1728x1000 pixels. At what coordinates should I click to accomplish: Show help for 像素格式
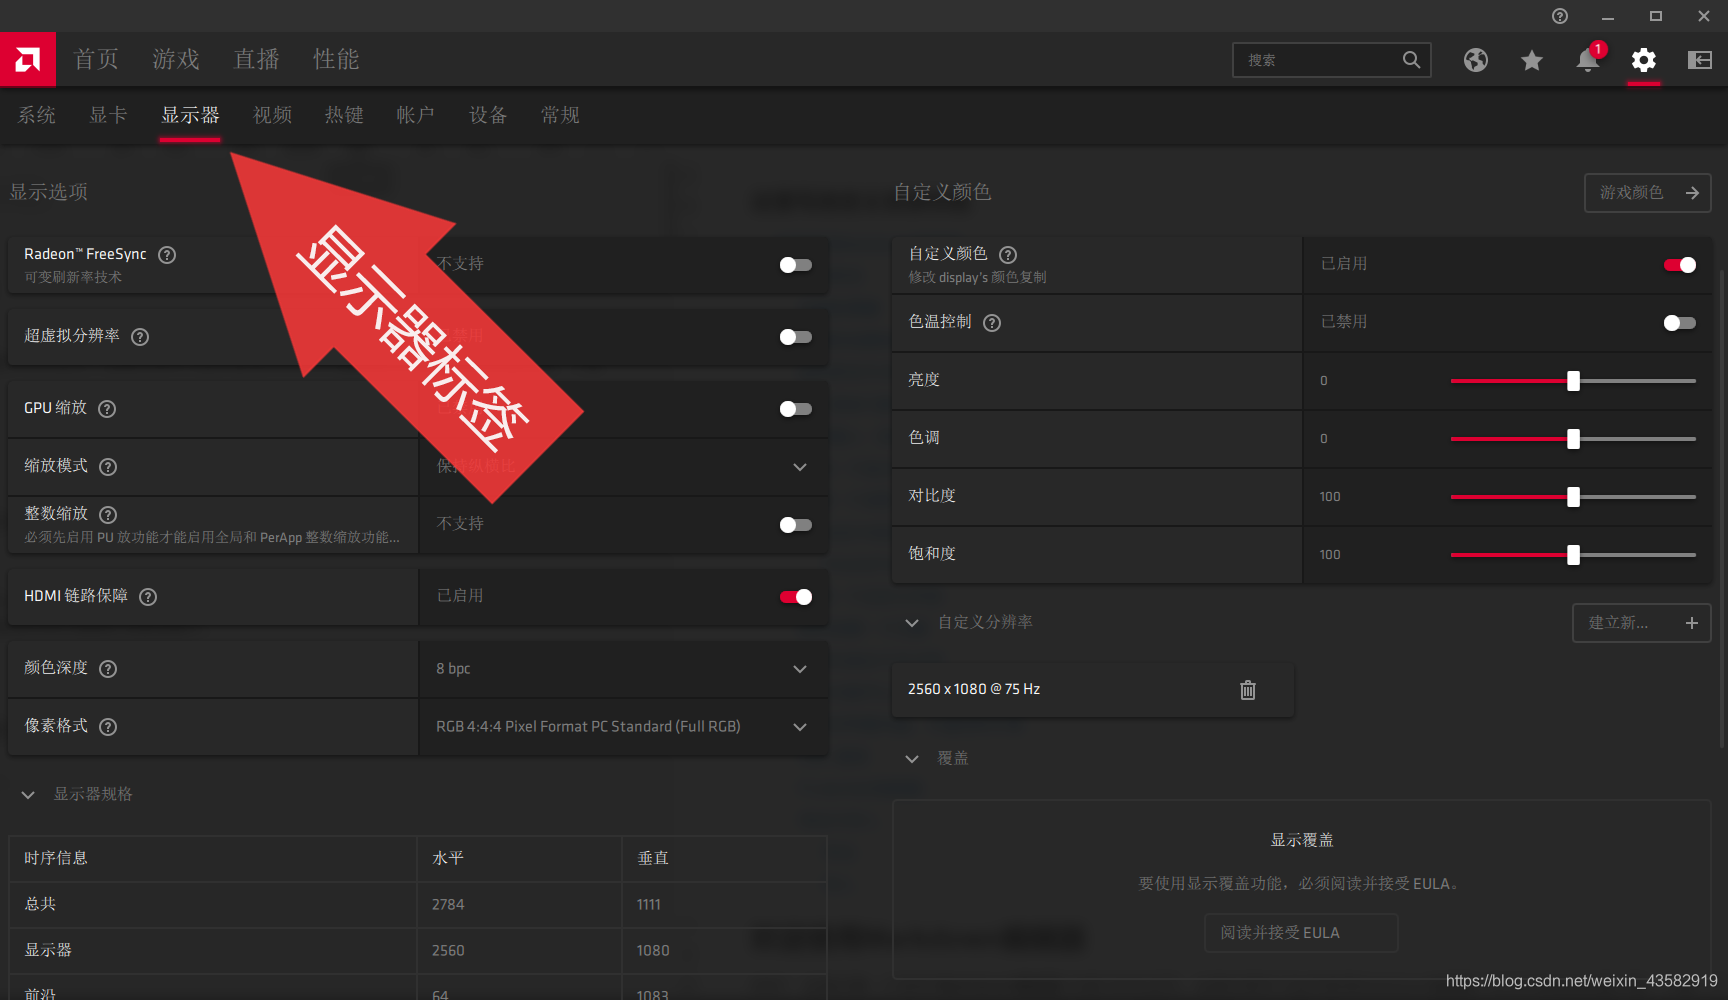108,727
